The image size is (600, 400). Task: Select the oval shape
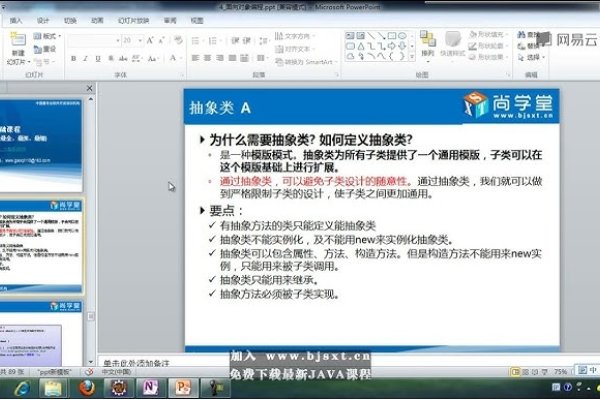click(402, 36)
